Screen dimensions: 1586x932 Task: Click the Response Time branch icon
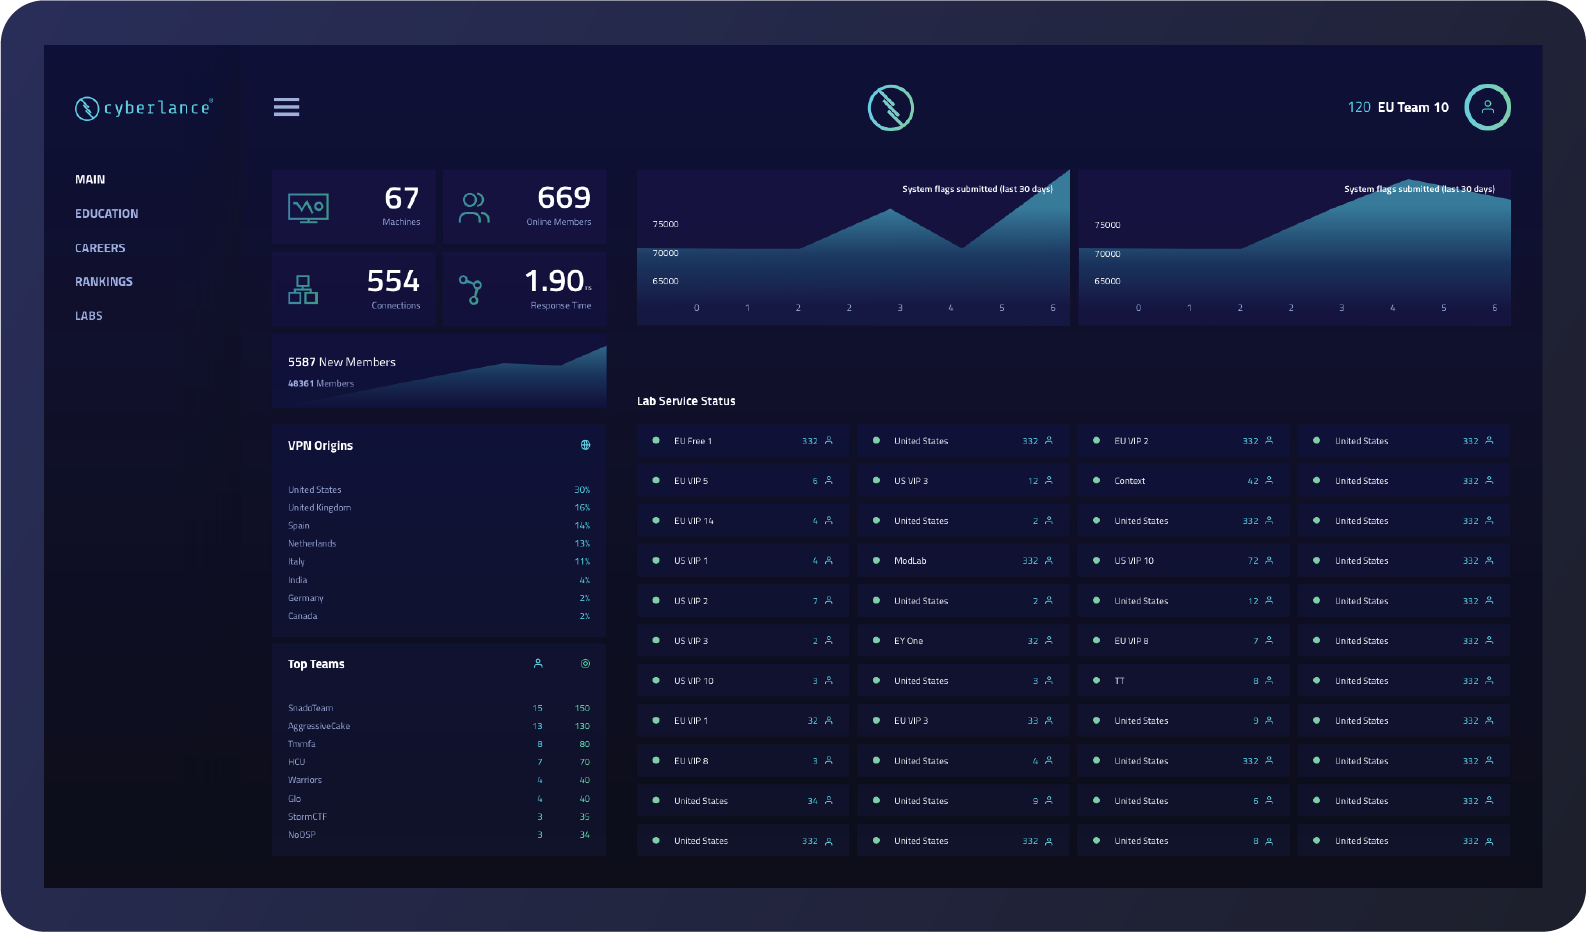[x=471, y=290]
